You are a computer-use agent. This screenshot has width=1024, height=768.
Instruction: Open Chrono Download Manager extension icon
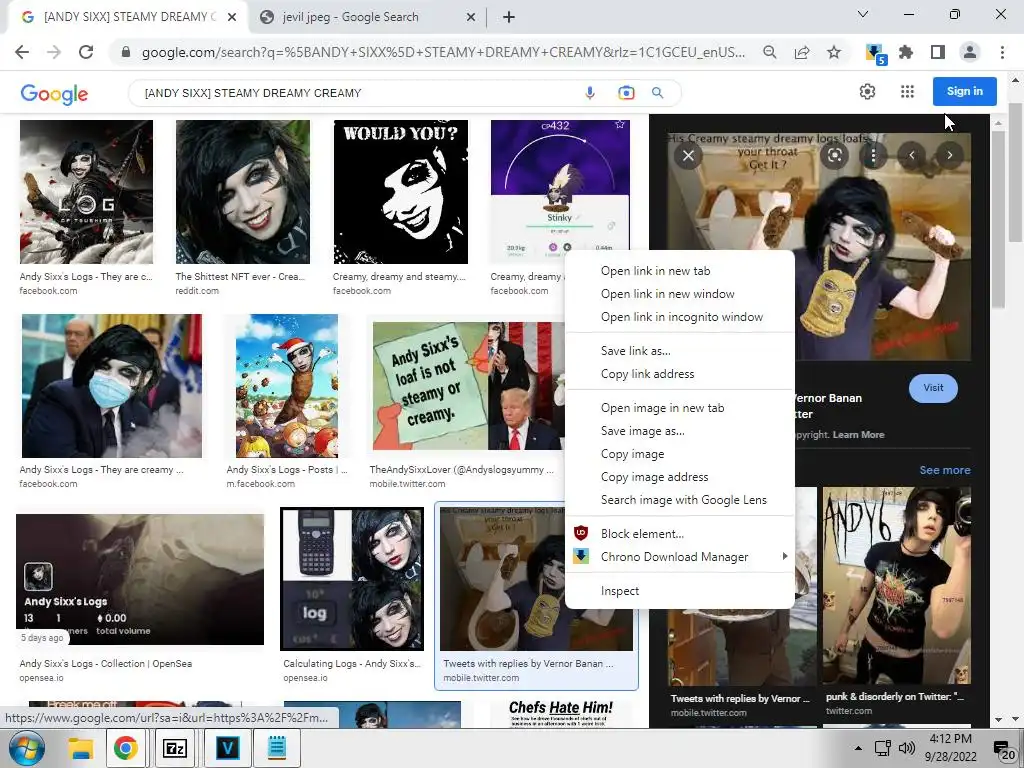tap(874, 54)
